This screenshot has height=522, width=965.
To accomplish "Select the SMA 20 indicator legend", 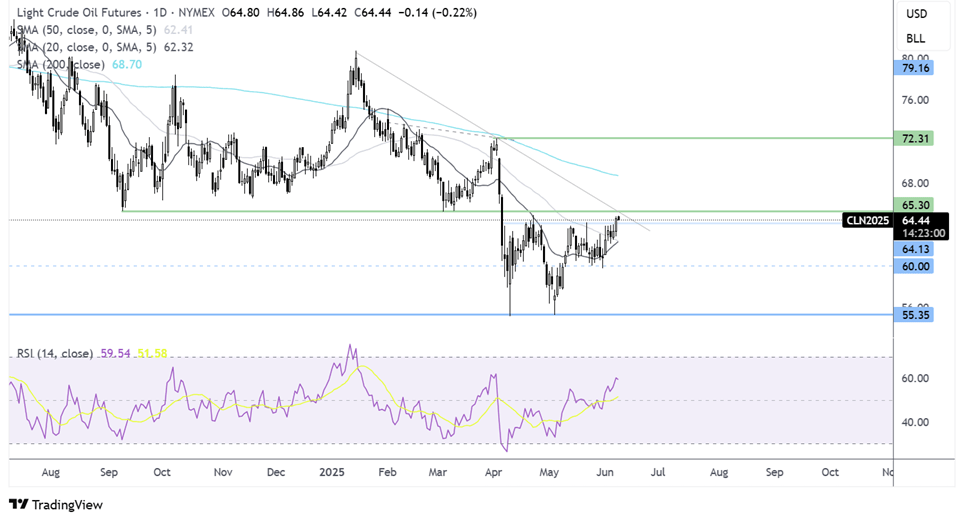I will coord(86,47).
